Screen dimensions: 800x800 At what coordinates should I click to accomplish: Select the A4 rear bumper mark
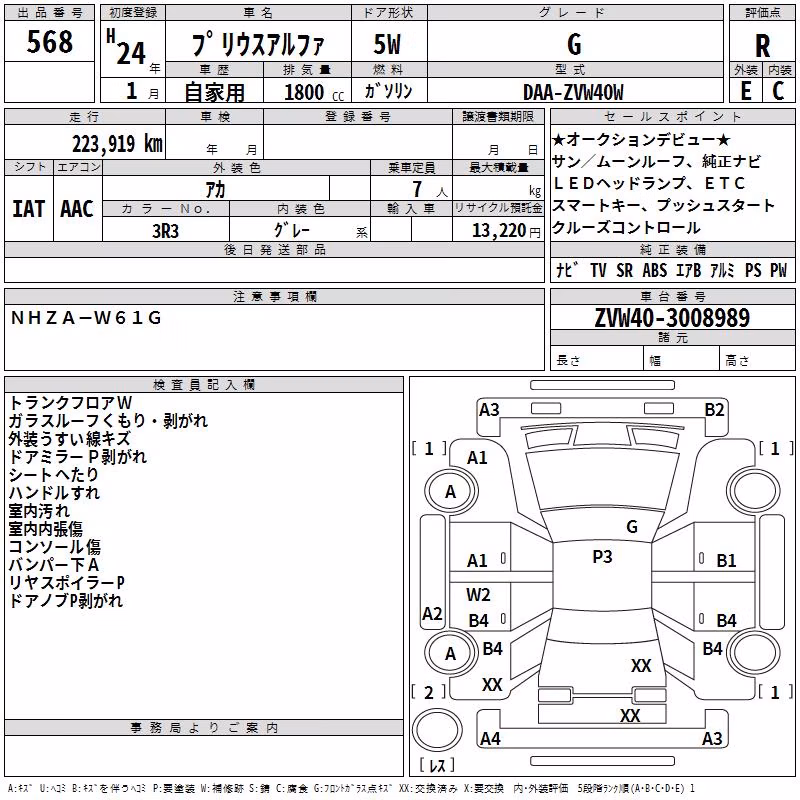click(490, 738)
